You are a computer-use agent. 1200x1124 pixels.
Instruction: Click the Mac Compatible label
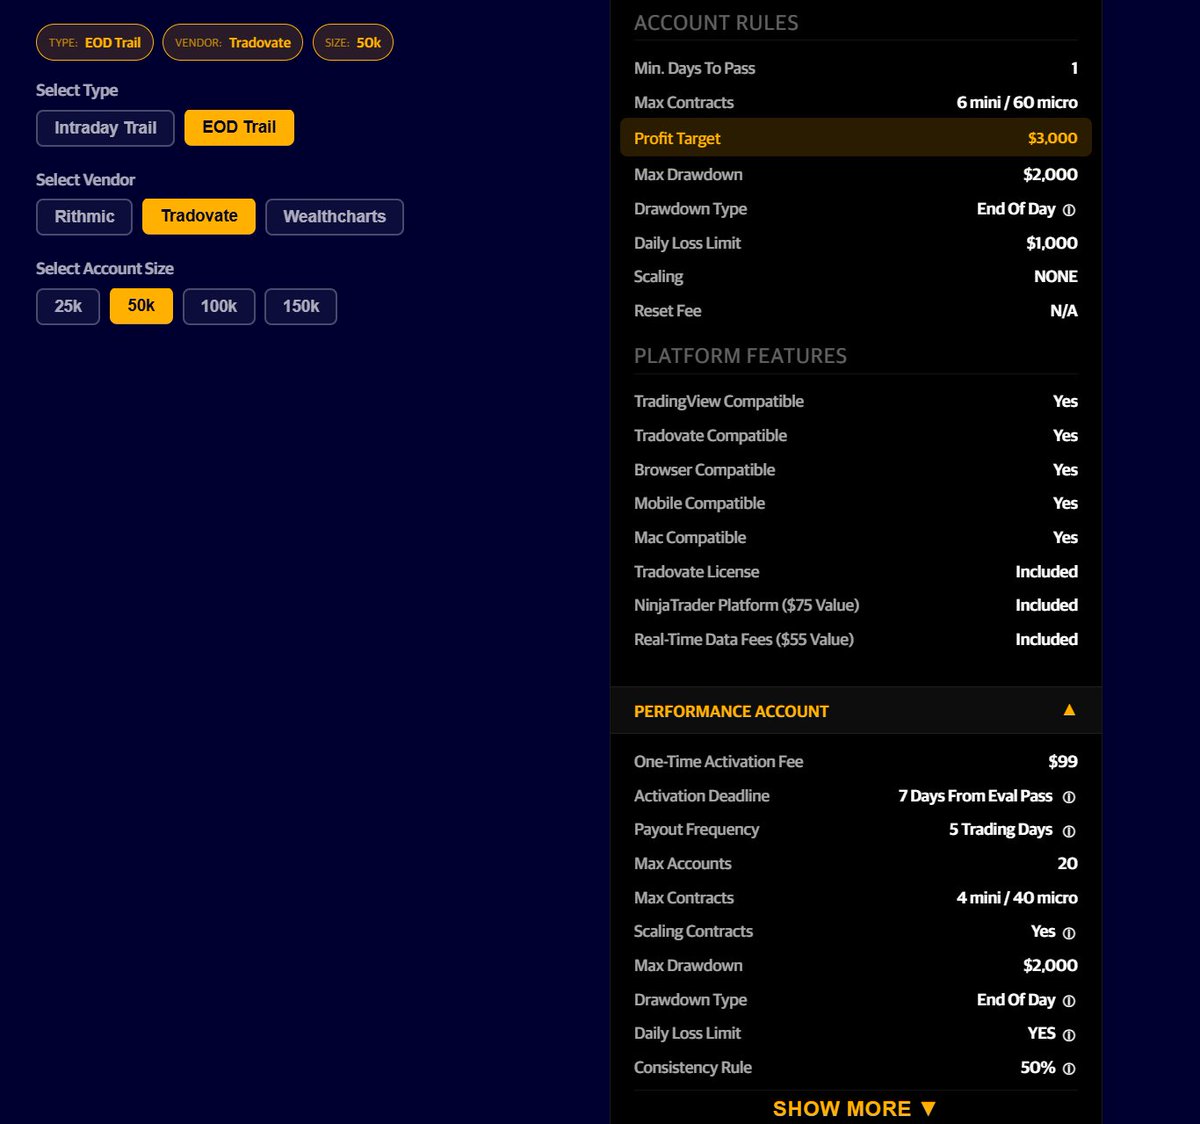[690, 538]
